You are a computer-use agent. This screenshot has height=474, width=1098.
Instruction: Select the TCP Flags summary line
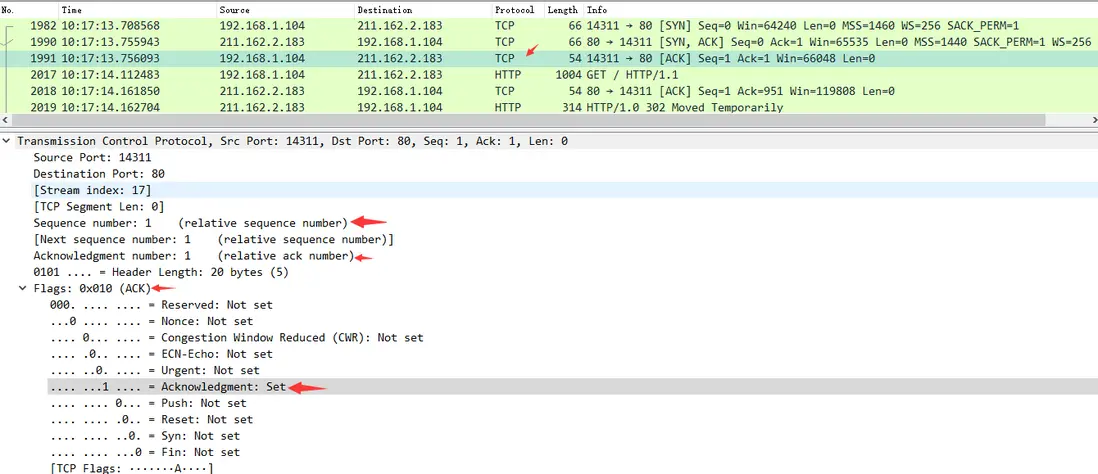click(x=132, y=468)
